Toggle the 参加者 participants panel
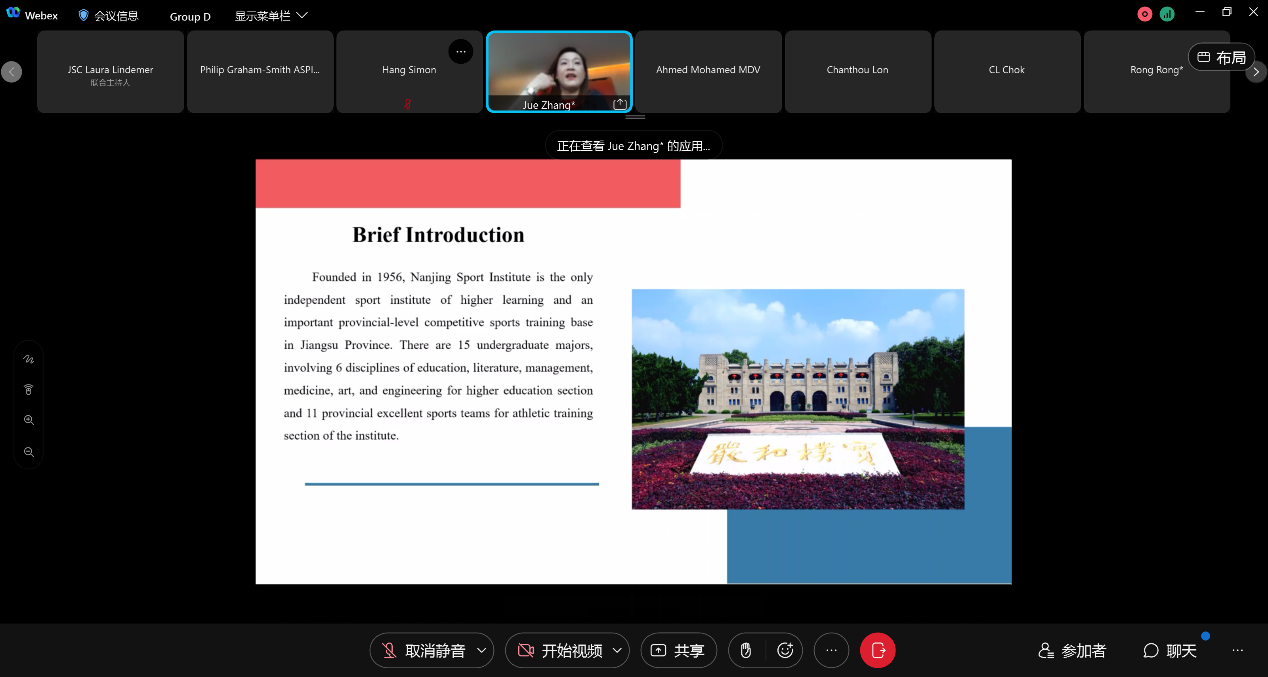The width and height of the screenshot is (1268, 677). [1072, 650]
